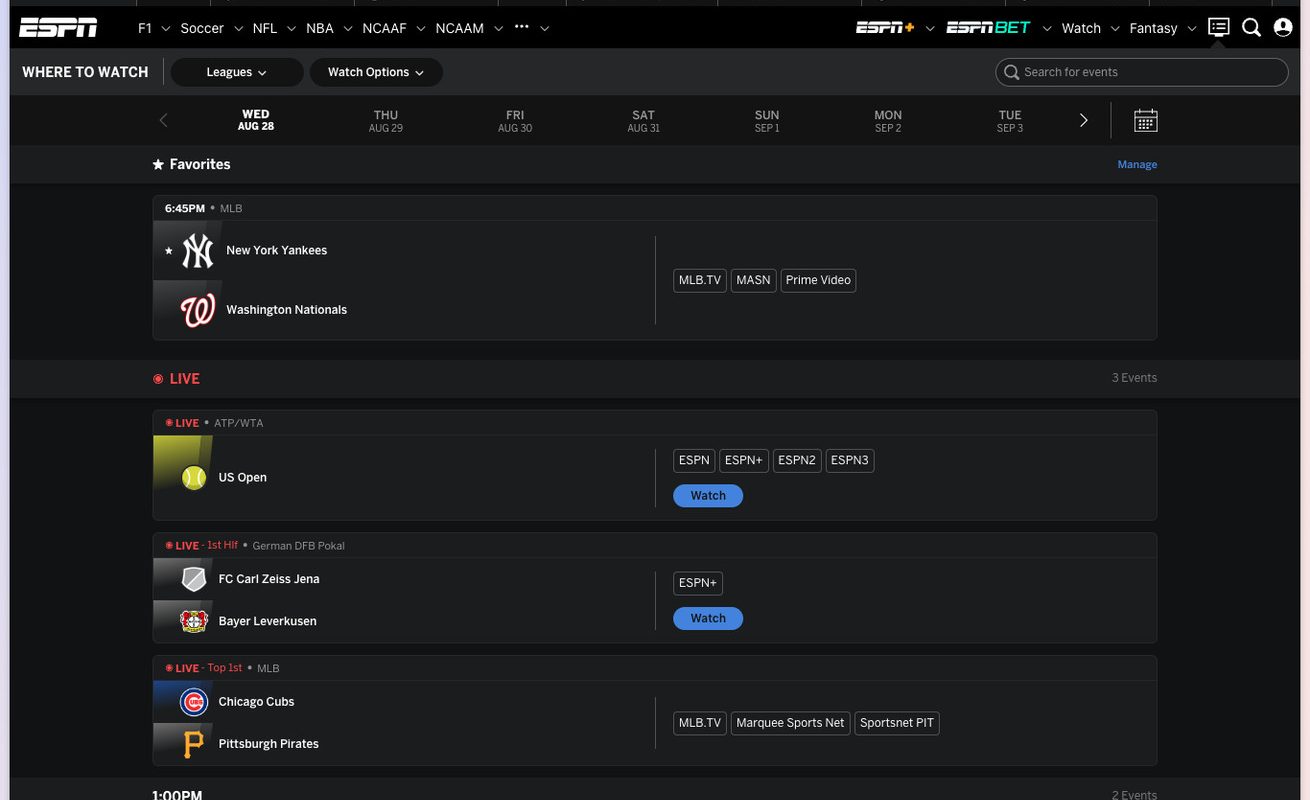This screenshot has width=1310, height=800.
Task: Click ESPN+ tag for Jena vs Leverkusen
Action: pos(698,583)
